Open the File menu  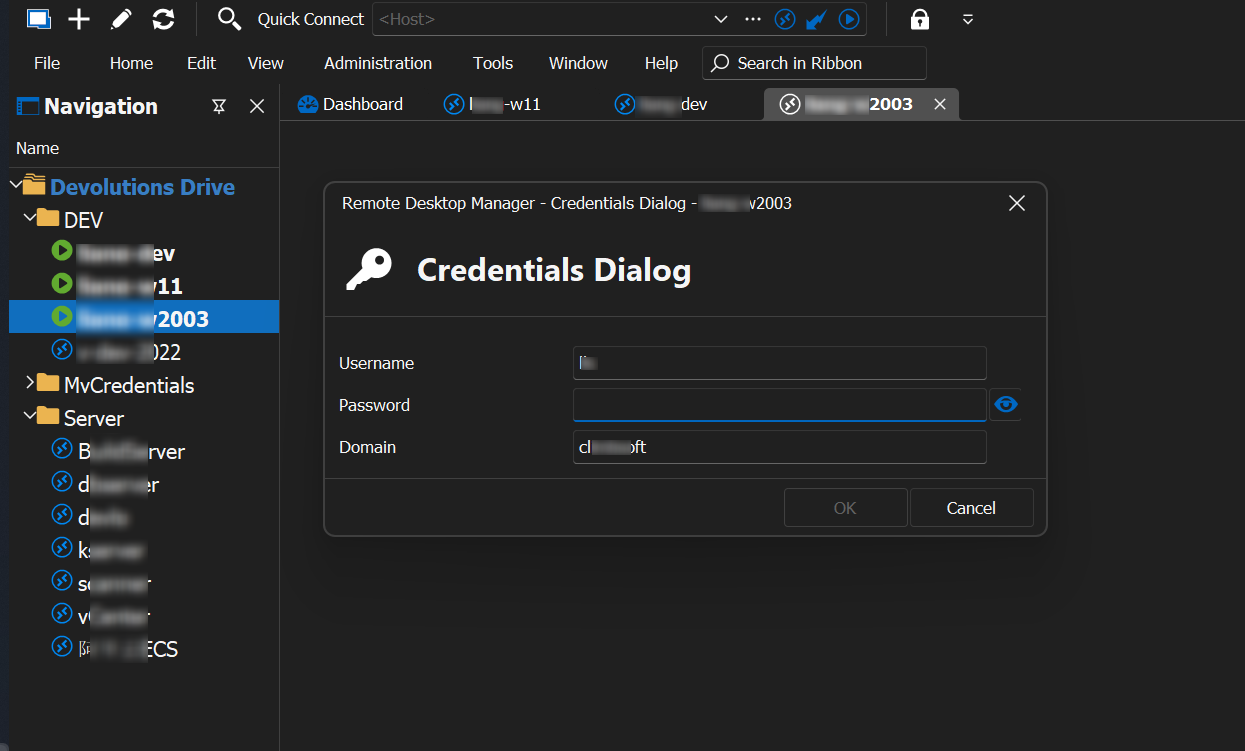pos(47,63)
